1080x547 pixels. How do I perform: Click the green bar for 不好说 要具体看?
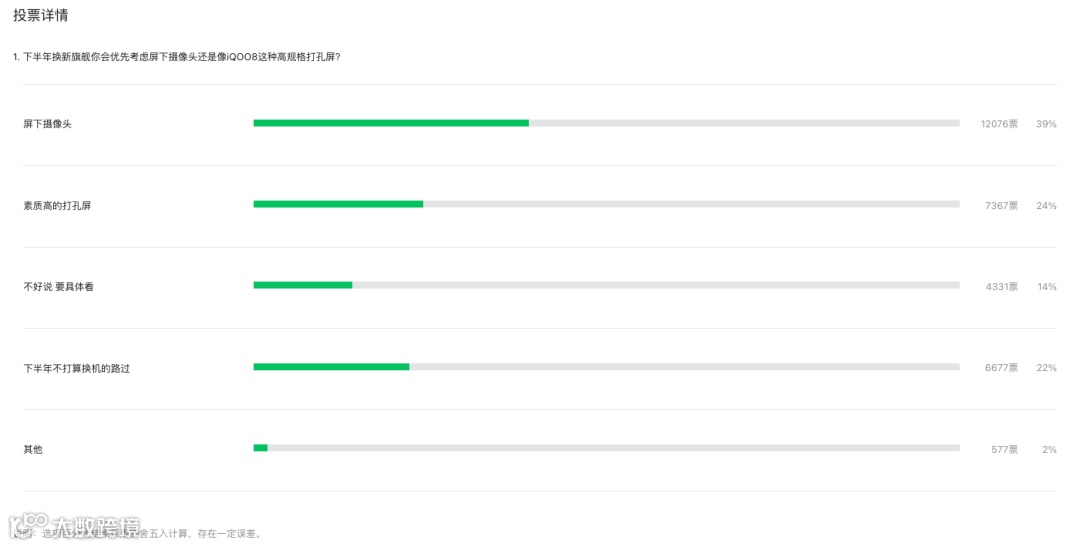point(302,285)
